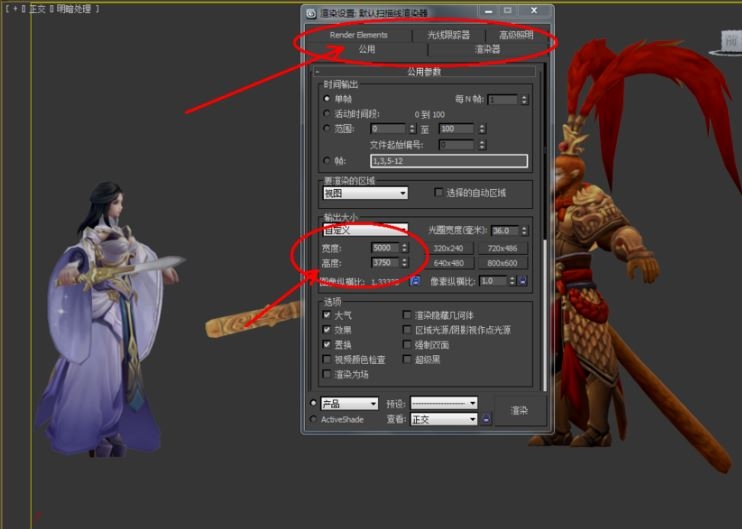The image size is (742, 529).
Task: Click the 渲染 render button
Action: coord(520,410)
